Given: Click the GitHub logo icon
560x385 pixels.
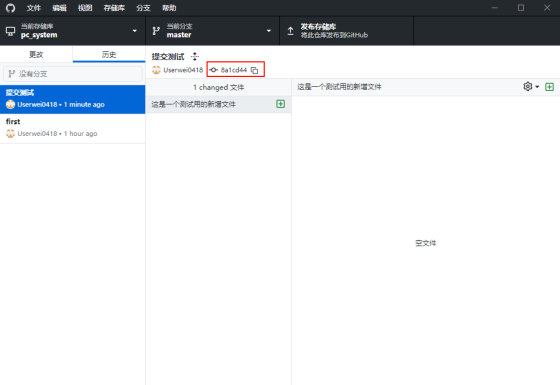Looking at the screenshot, I should [10, 8].
